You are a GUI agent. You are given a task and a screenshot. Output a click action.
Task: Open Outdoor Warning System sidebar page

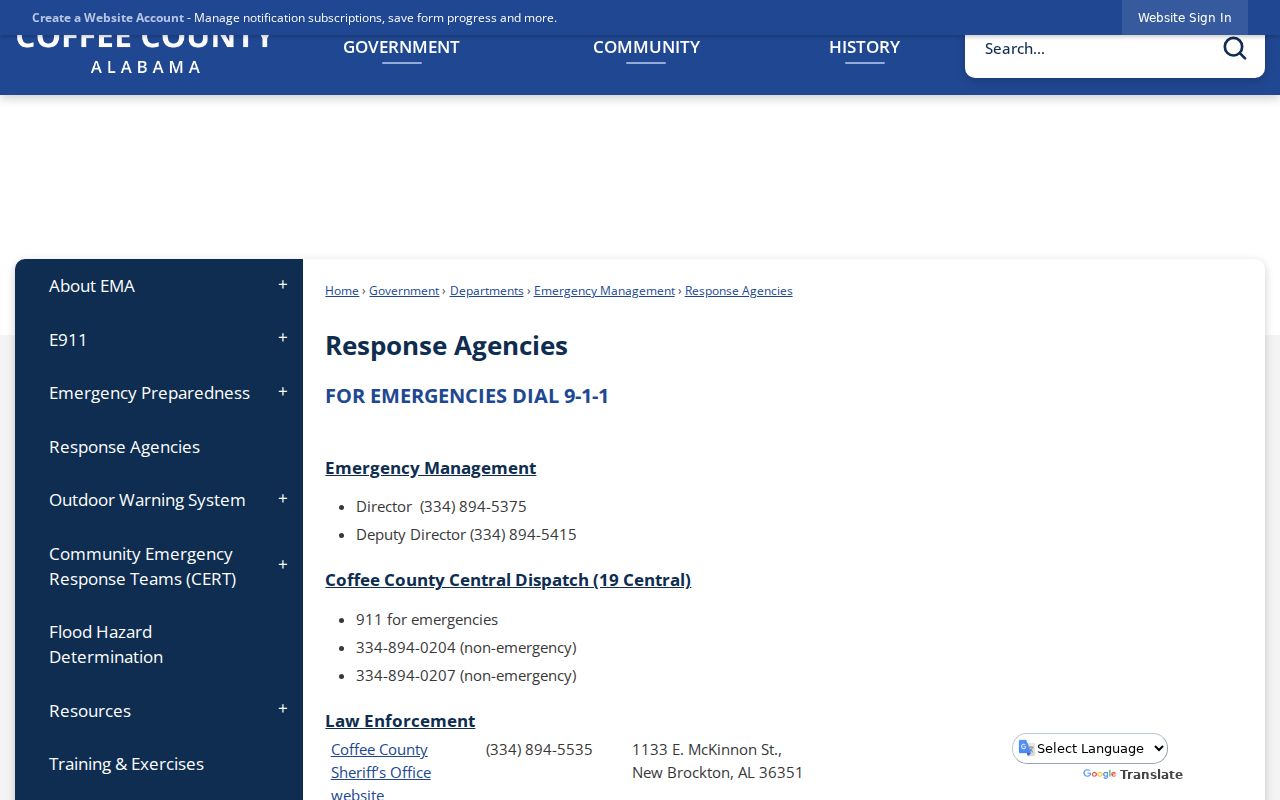tap(147, 500)
